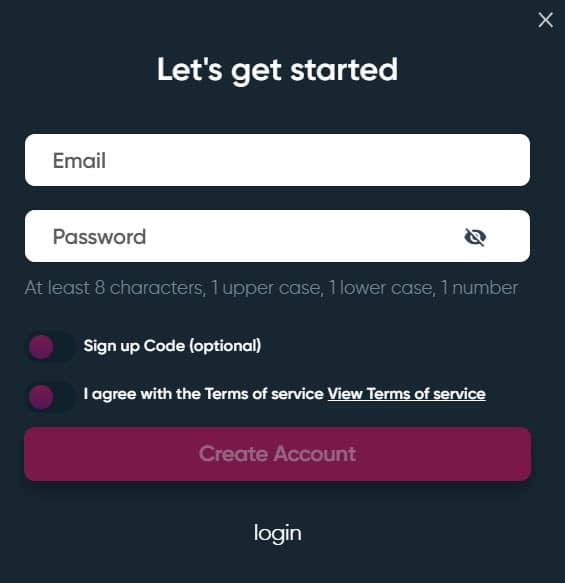Select the Let's get started heading
Screen dimensions: 565x583
pyautogui.click(x=277, y=71)
